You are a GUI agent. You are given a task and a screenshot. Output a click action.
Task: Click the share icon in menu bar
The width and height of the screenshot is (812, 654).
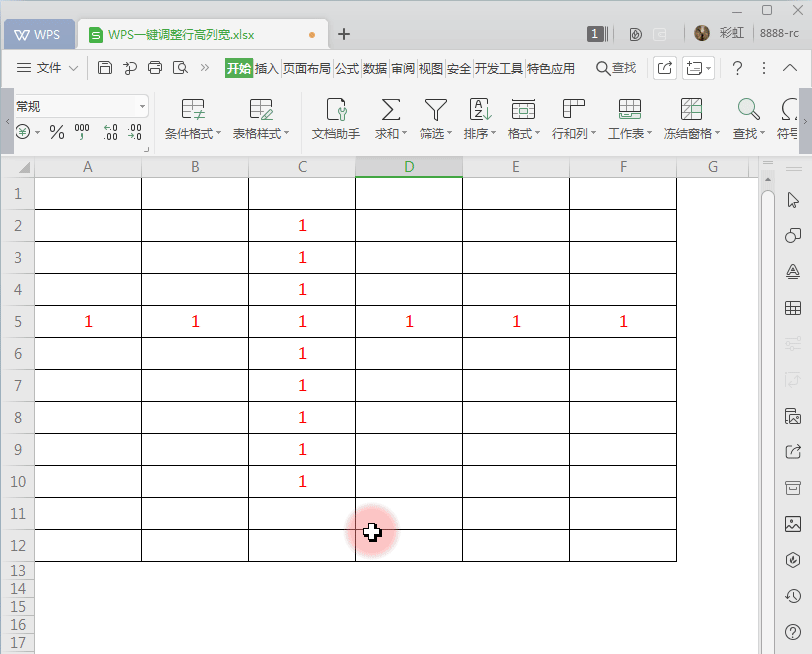coord(664,68)
